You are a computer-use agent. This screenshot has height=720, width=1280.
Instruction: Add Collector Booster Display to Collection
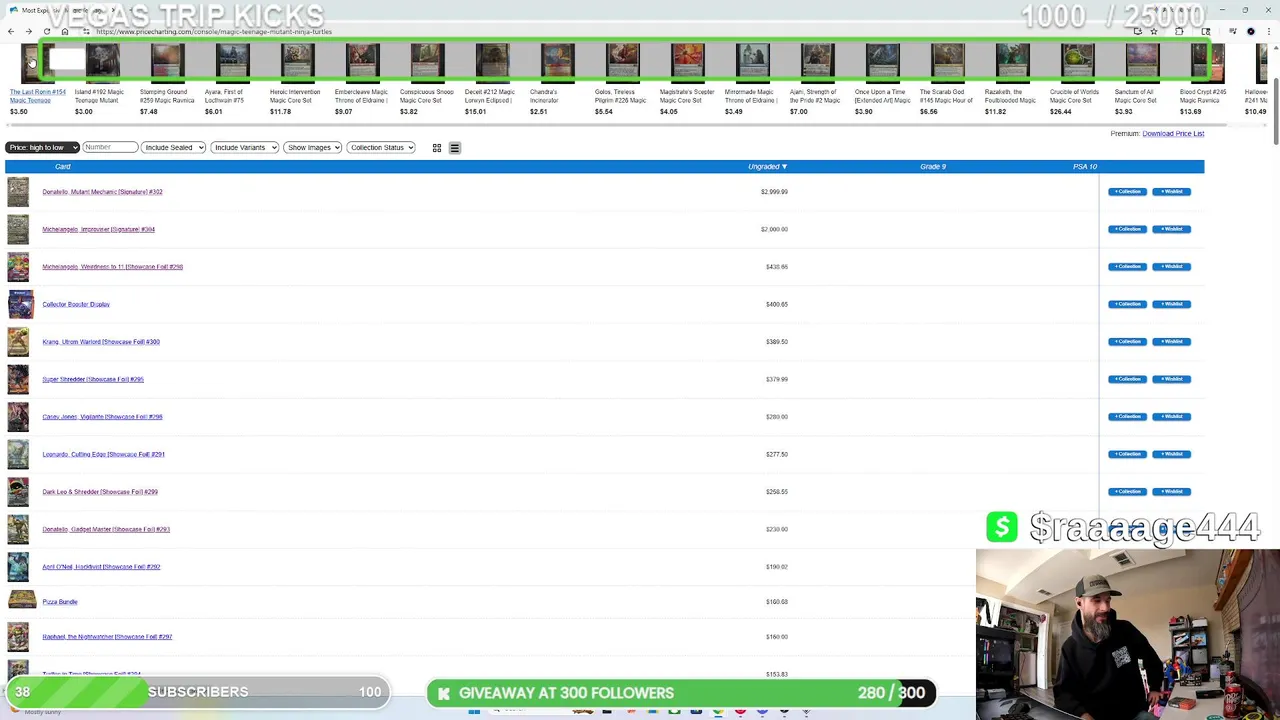point(1127,304)
